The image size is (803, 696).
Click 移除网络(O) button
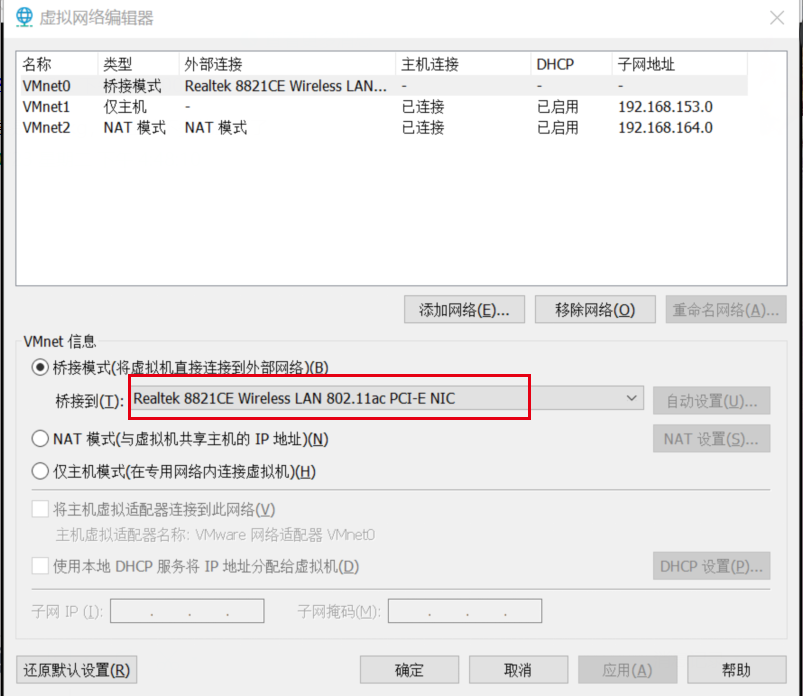point(595,309)
